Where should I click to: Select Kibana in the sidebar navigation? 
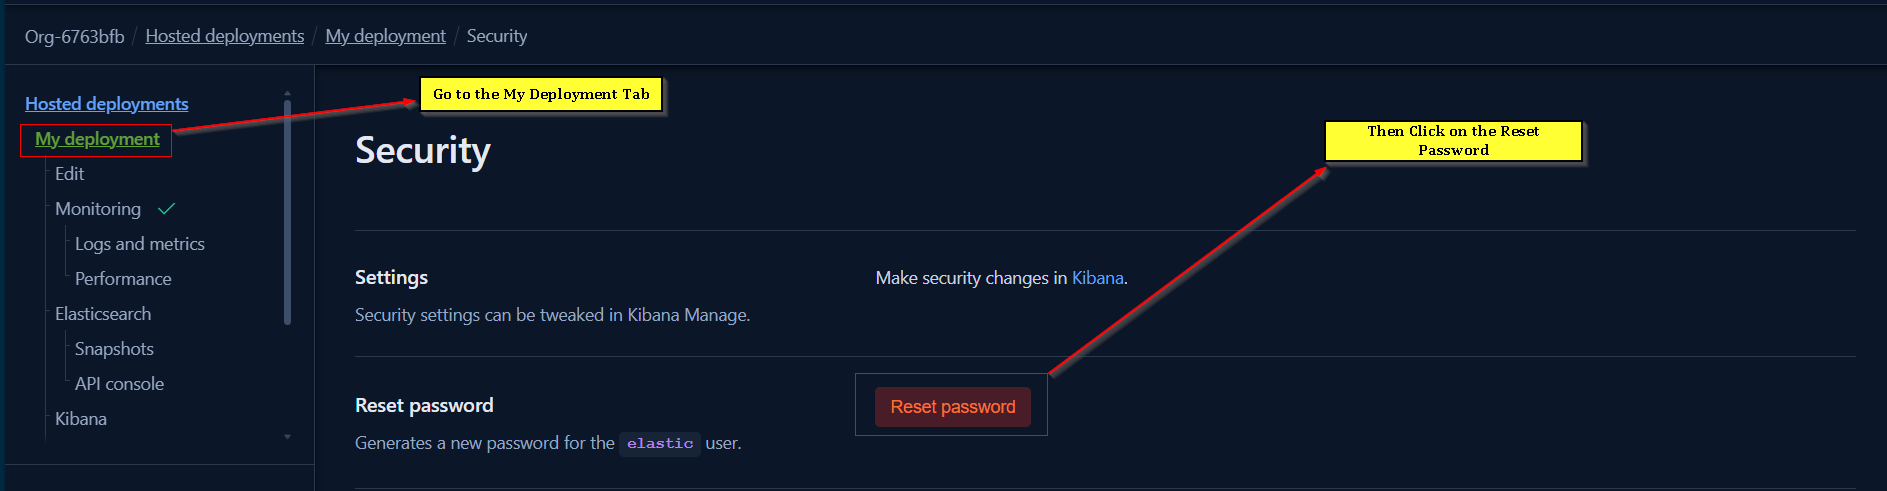(81, 419)
